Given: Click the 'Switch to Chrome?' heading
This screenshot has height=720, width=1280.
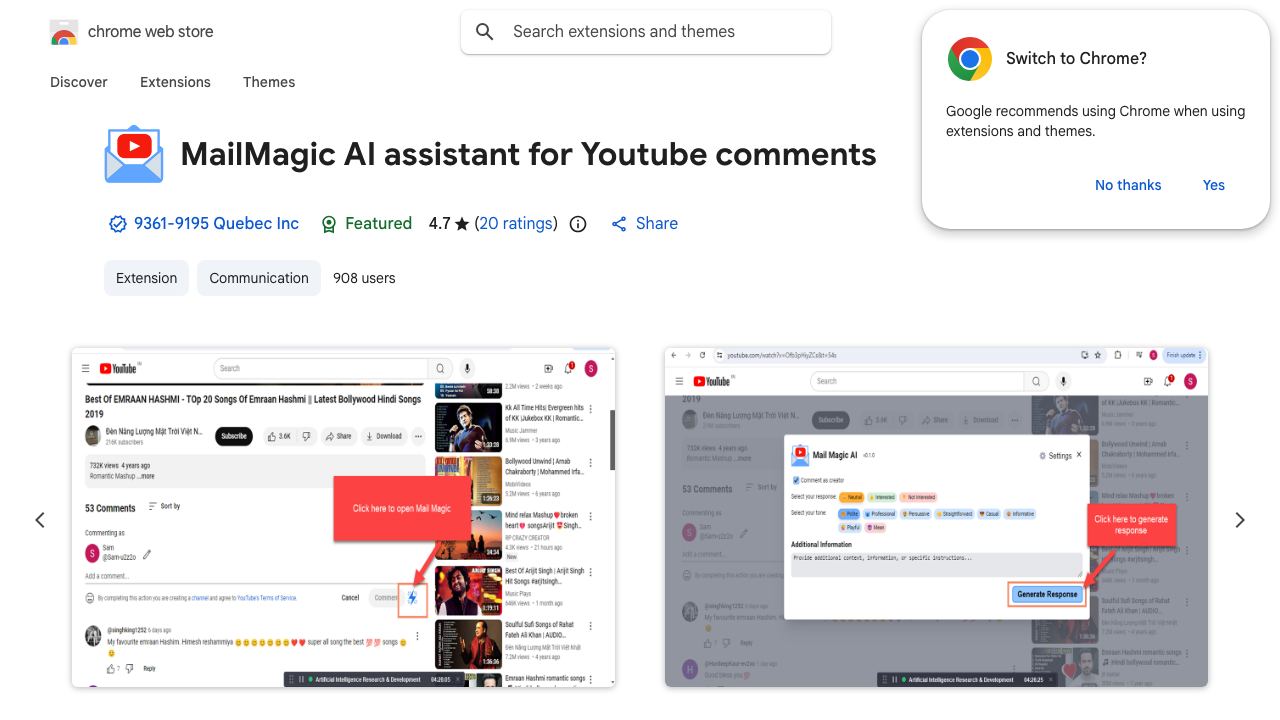Looking at the screenshot, I should pyautogui.click(x=1076, y=58).
